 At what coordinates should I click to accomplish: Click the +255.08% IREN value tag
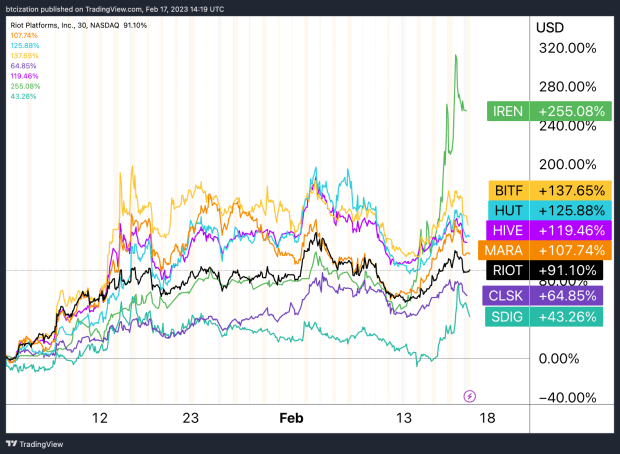[x=570, y=112]
